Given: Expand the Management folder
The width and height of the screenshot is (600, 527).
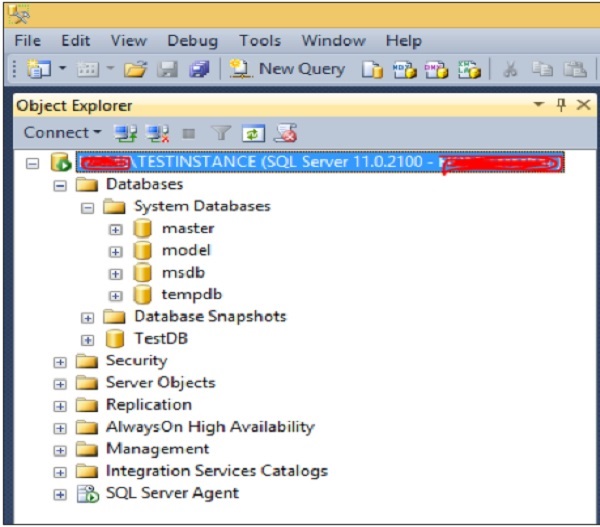Looking at the screenshot, I should [60, 451].
